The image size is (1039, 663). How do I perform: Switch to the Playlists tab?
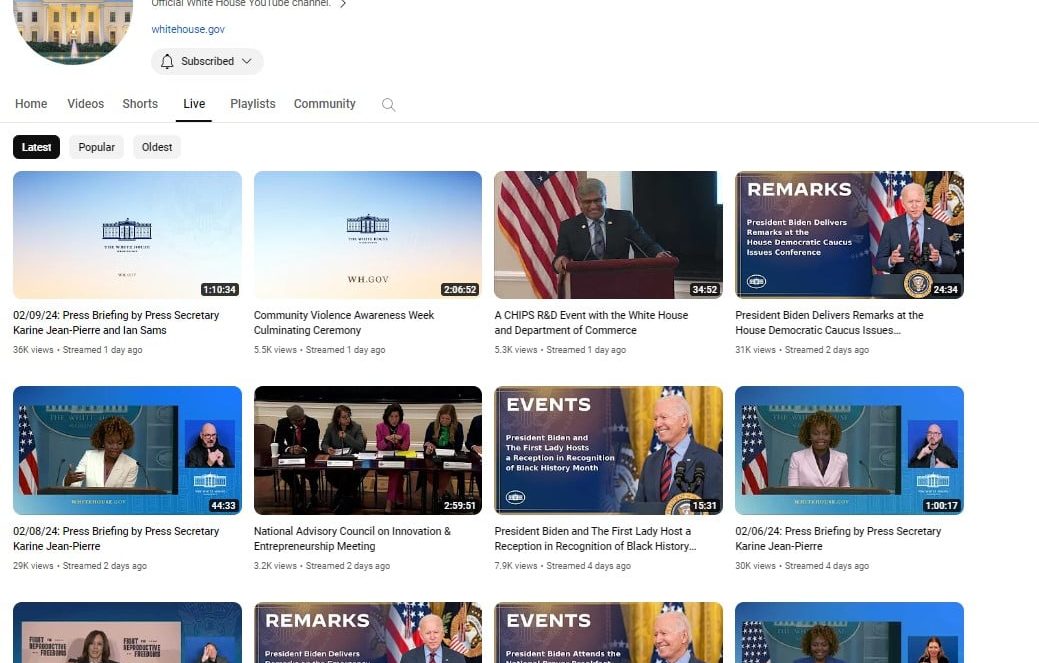pyautogui.click(x=252, y=104)
